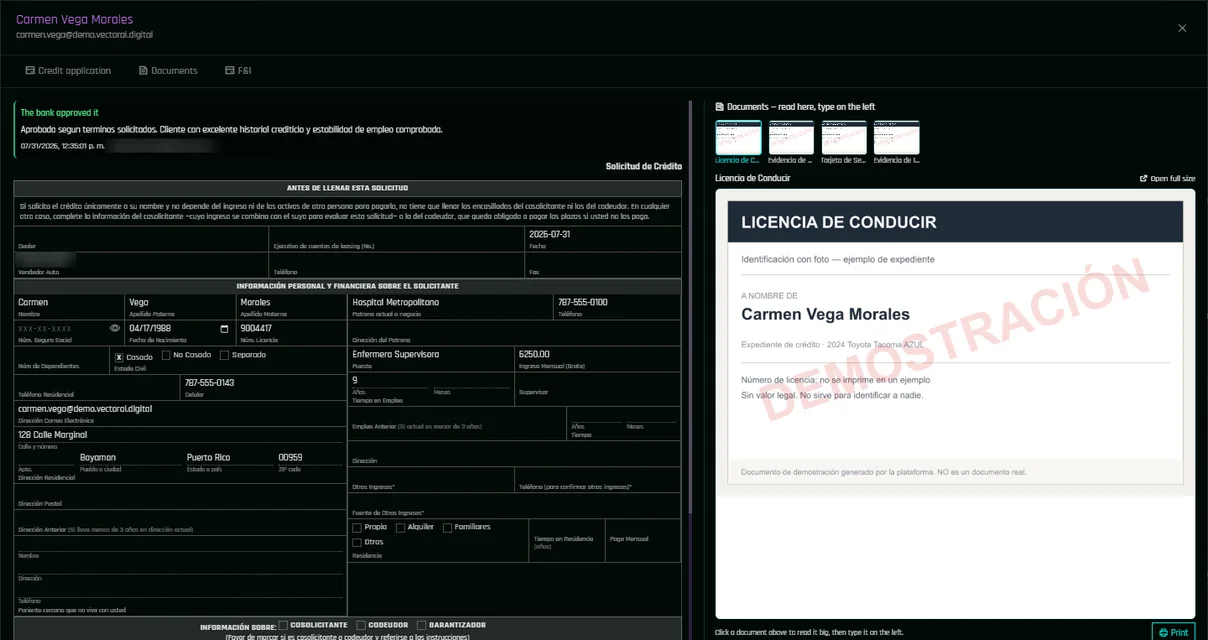Viewport: 1208px width, 640px height.
Task: Edit the ZIP code field 00959
Action: tap(310, 457)
